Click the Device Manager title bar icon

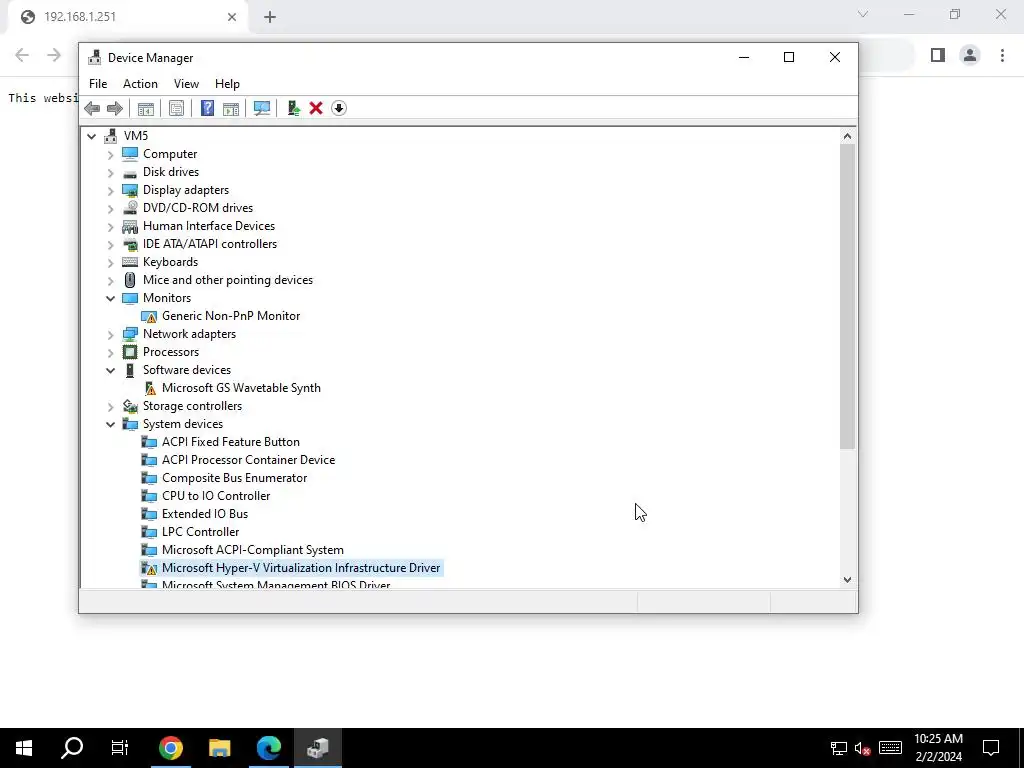click(95, 57)
